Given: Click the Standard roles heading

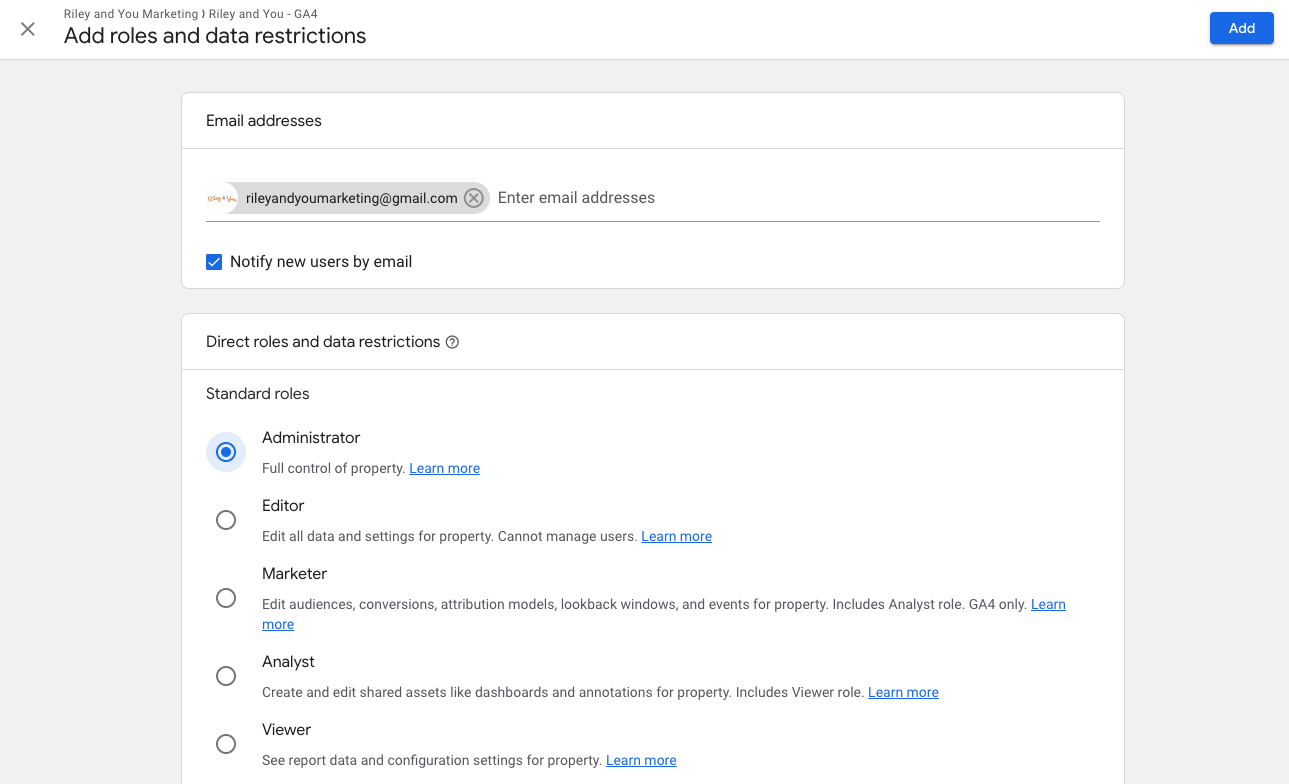Looking at the screenshot, I should click(258, 394).
